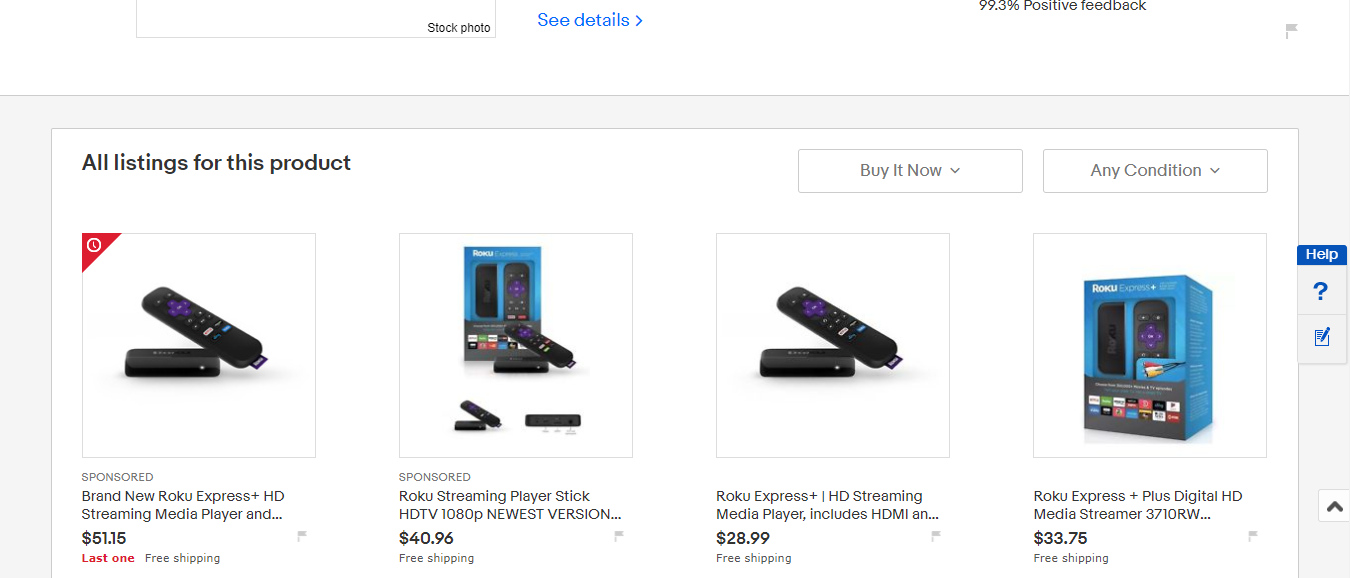
Task: Flag the Roku Express + Plus Digital HD listing
Action: (x=1253, y=535)
